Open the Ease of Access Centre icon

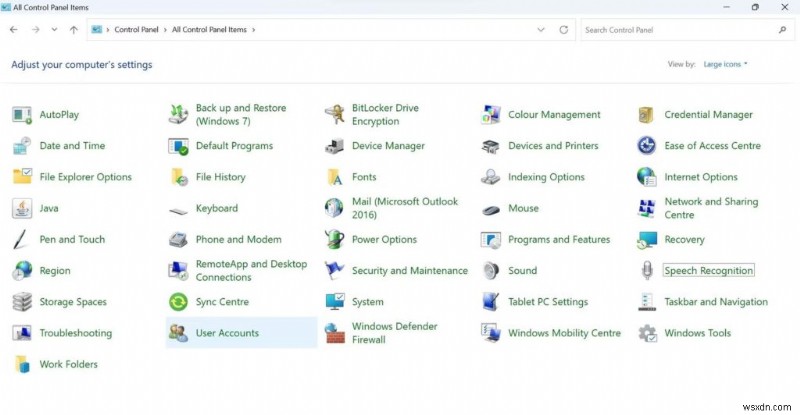click(x=646, y=146)
